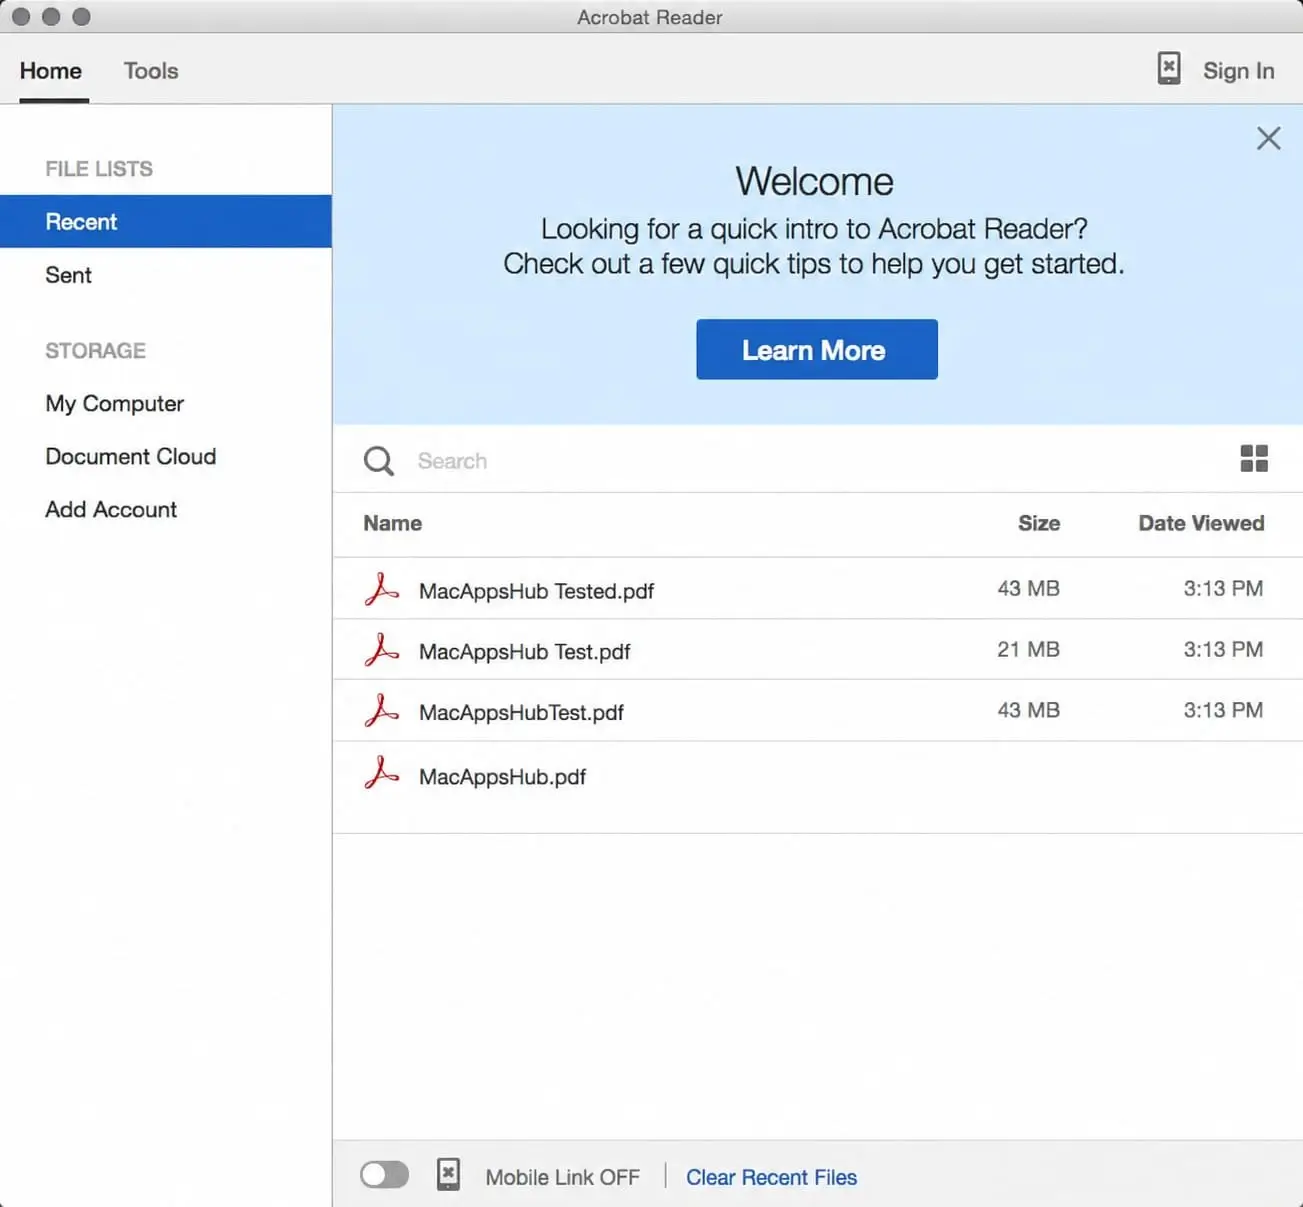This screenshot has width=1303, height=1207.
Task: Click PDF icon of MacAppsHubTest.pdf
Action: 381,711
